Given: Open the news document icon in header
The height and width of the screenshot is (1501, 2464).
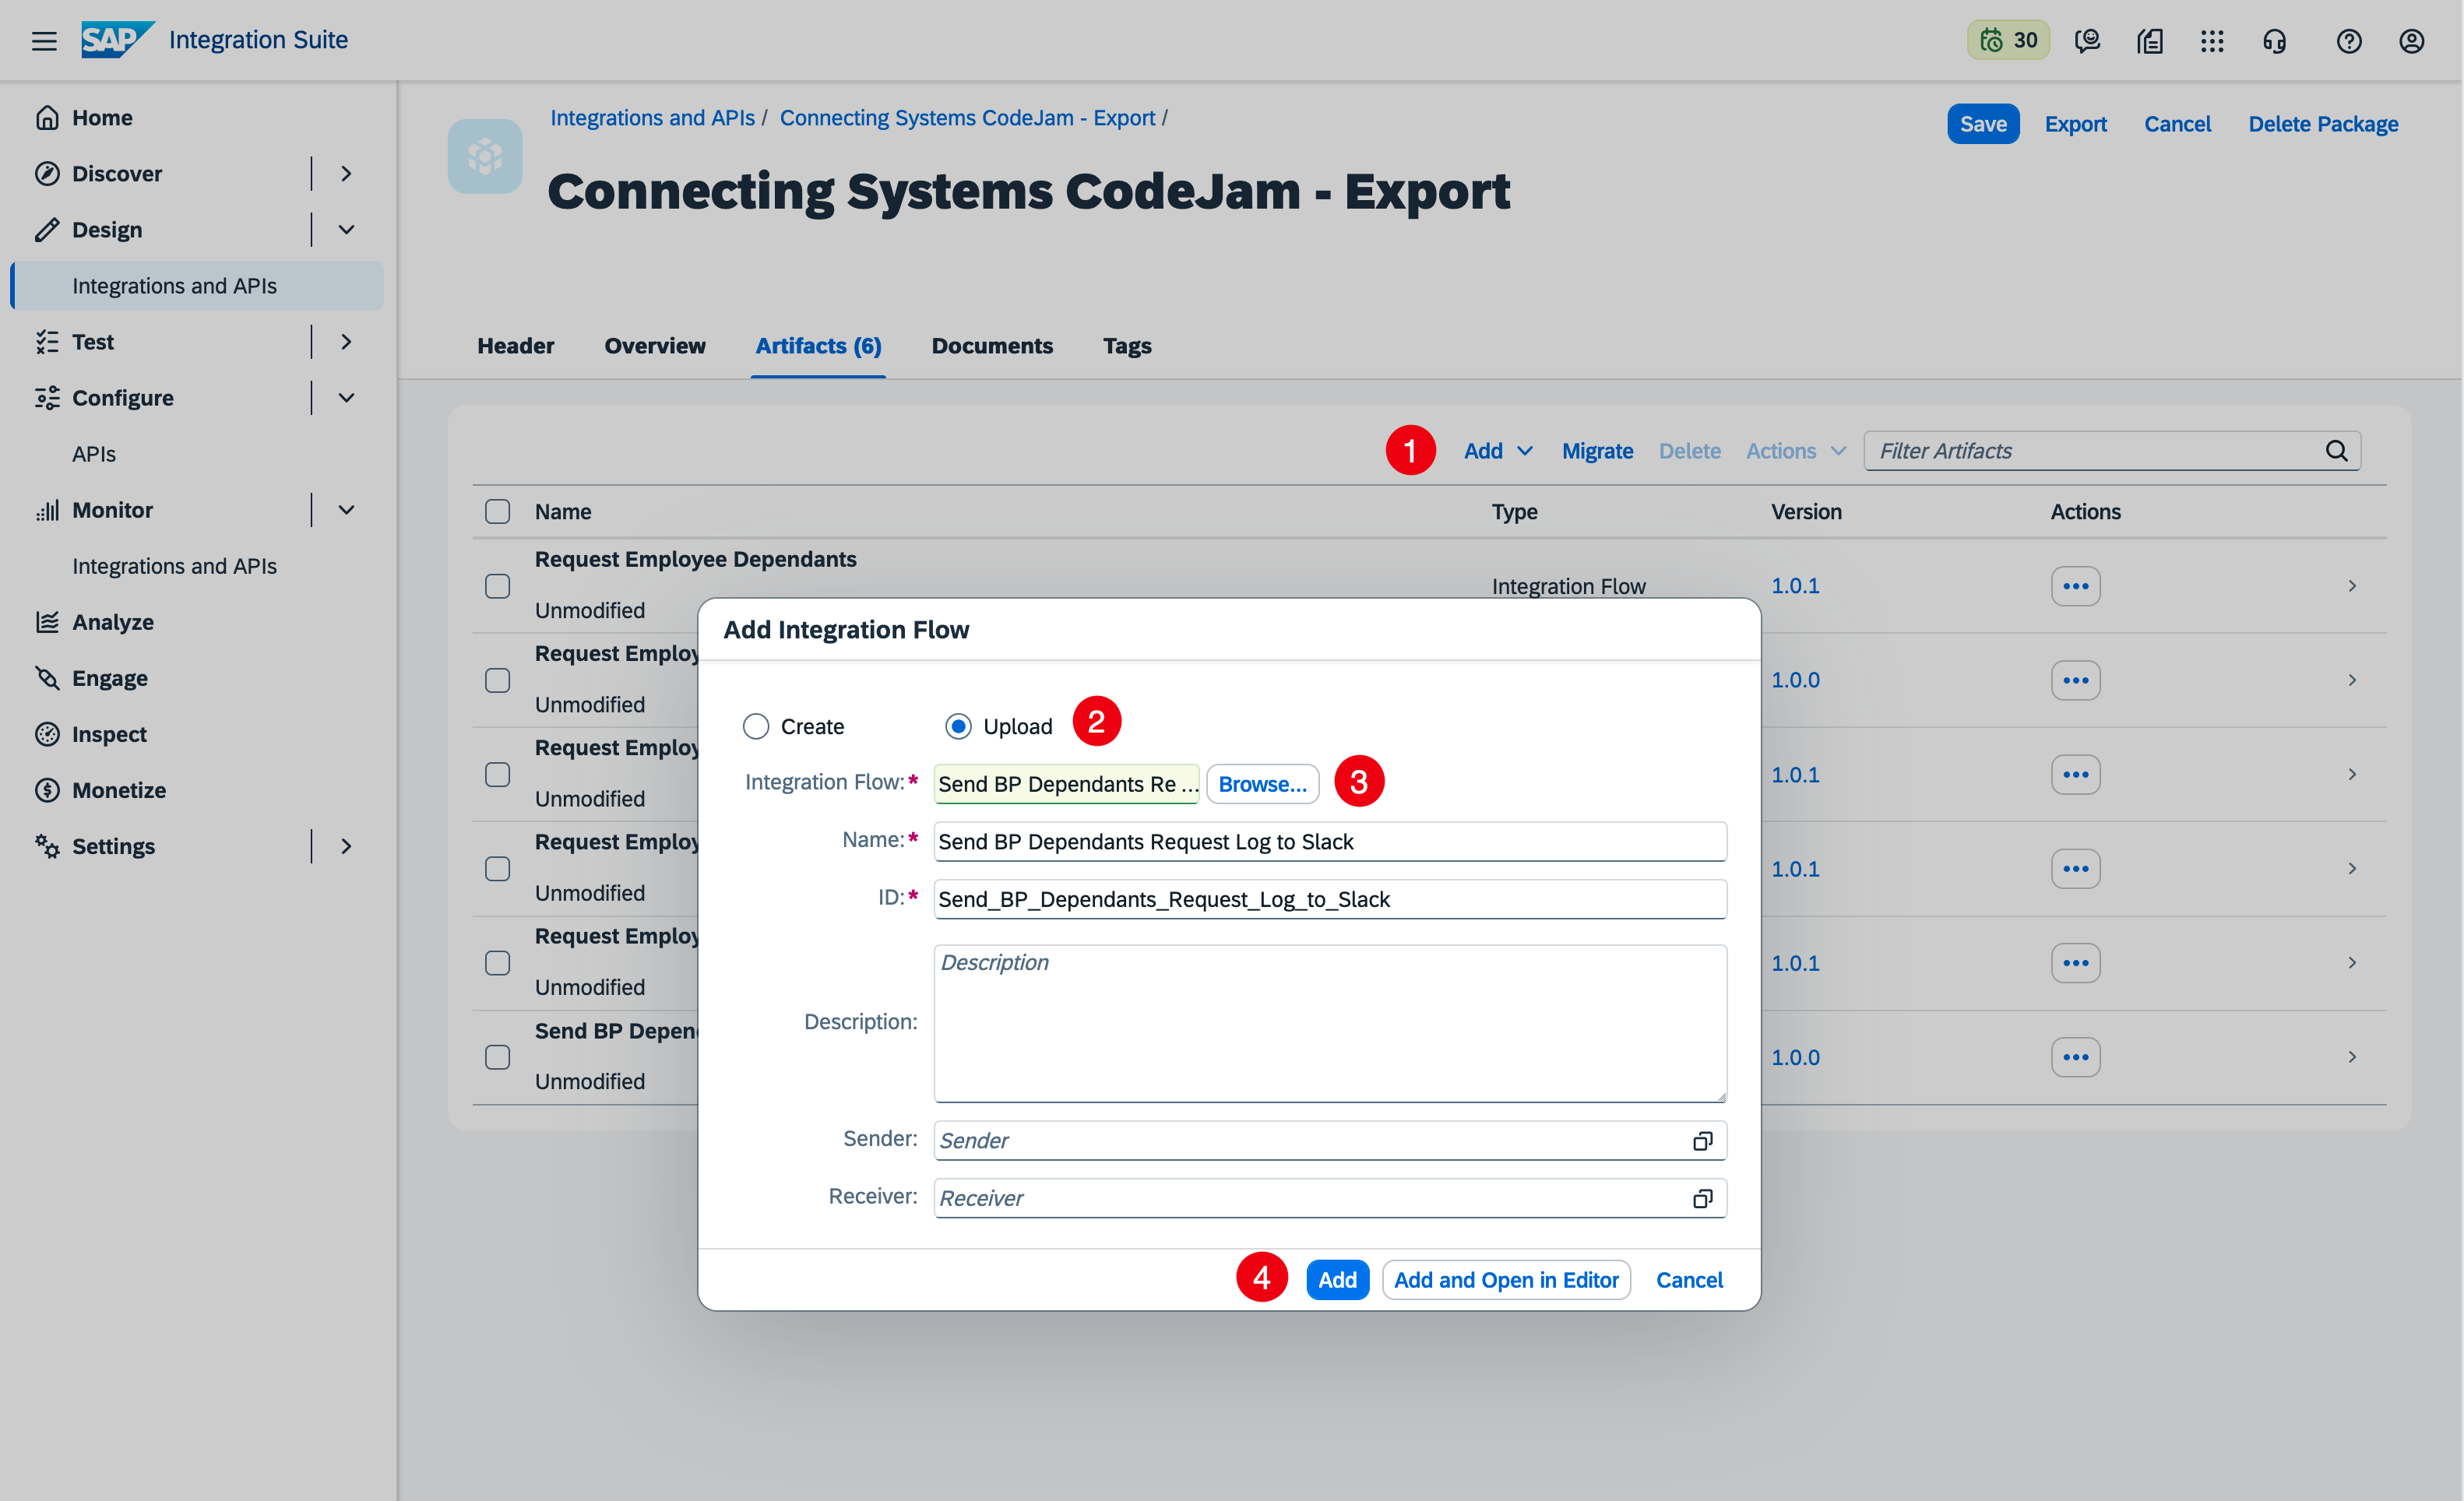Looking at the screenshot, I should (2150, 40).
